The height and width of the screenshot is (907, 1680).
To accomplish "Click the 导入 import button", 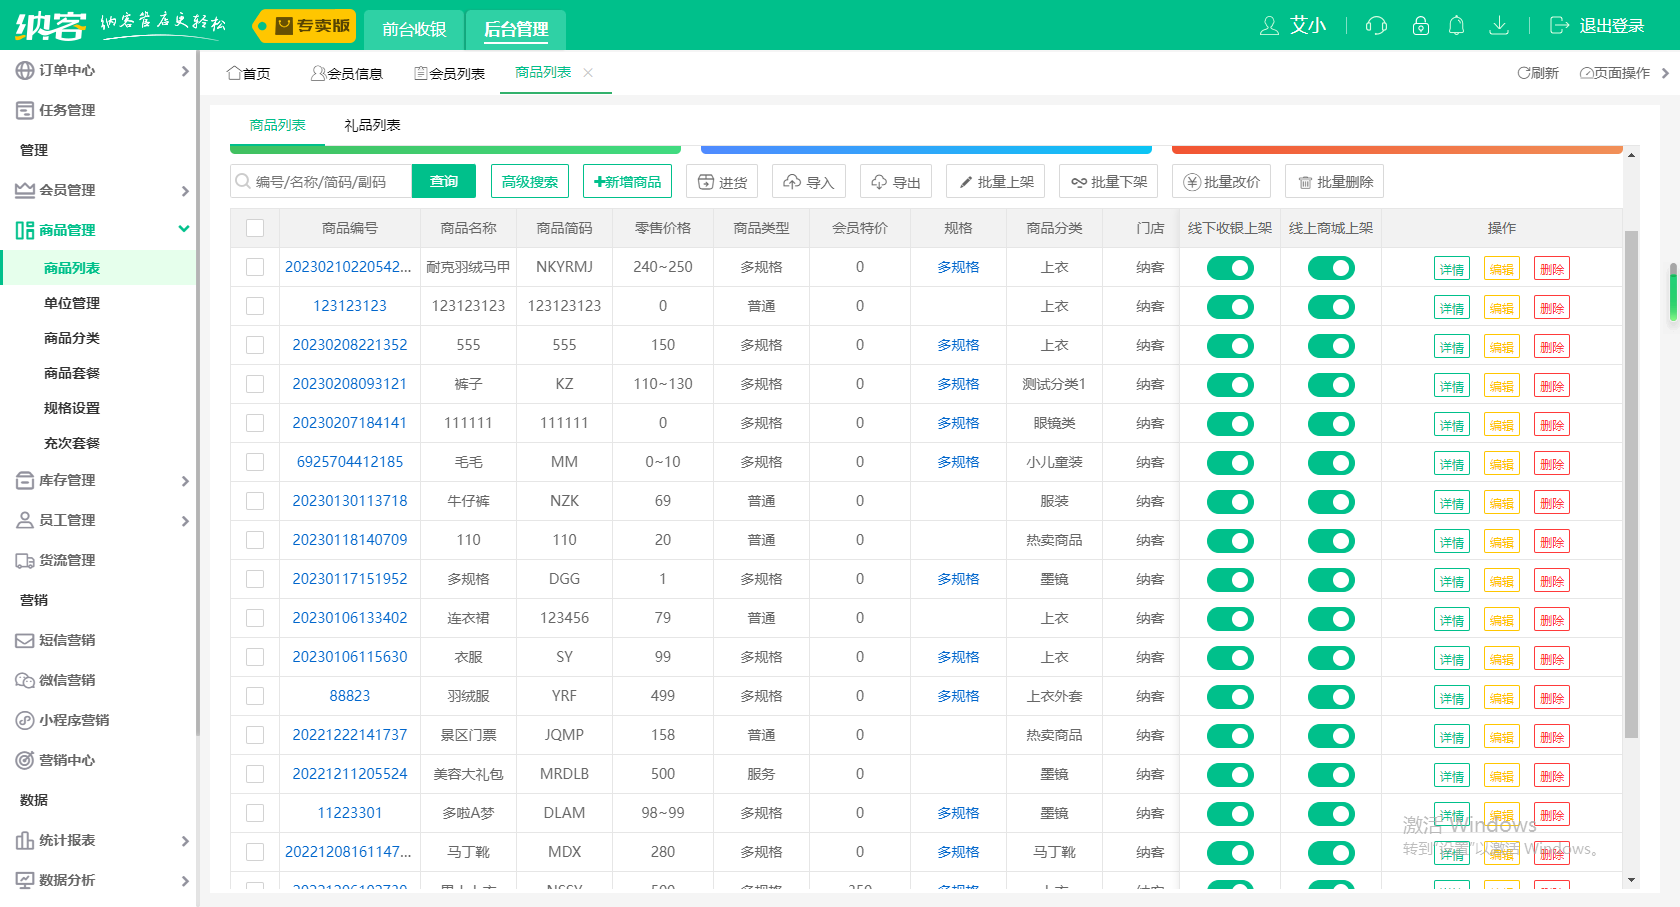I will 808,182.
